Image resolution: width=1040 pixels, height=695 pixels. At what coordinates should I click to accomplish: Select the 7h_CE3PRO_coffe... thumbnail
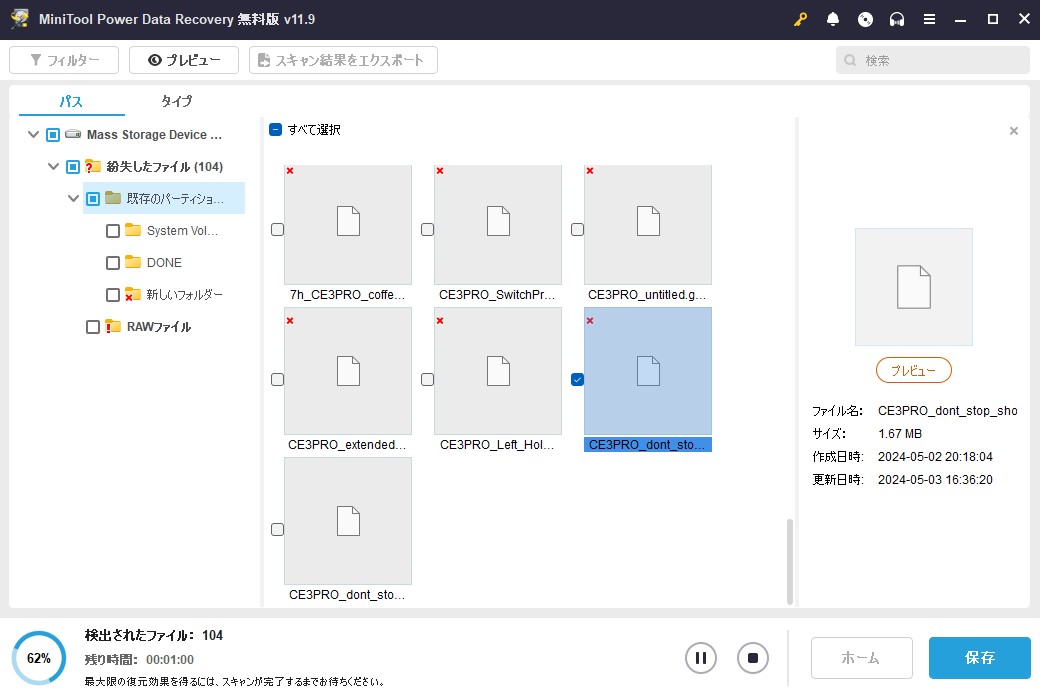tap(348, 225)
